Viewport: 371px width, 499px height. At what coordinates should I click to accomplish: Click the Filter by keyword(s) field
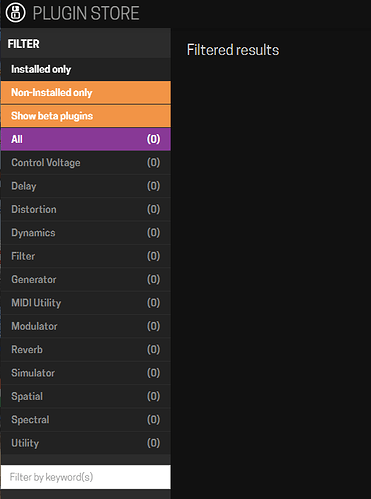86,477
